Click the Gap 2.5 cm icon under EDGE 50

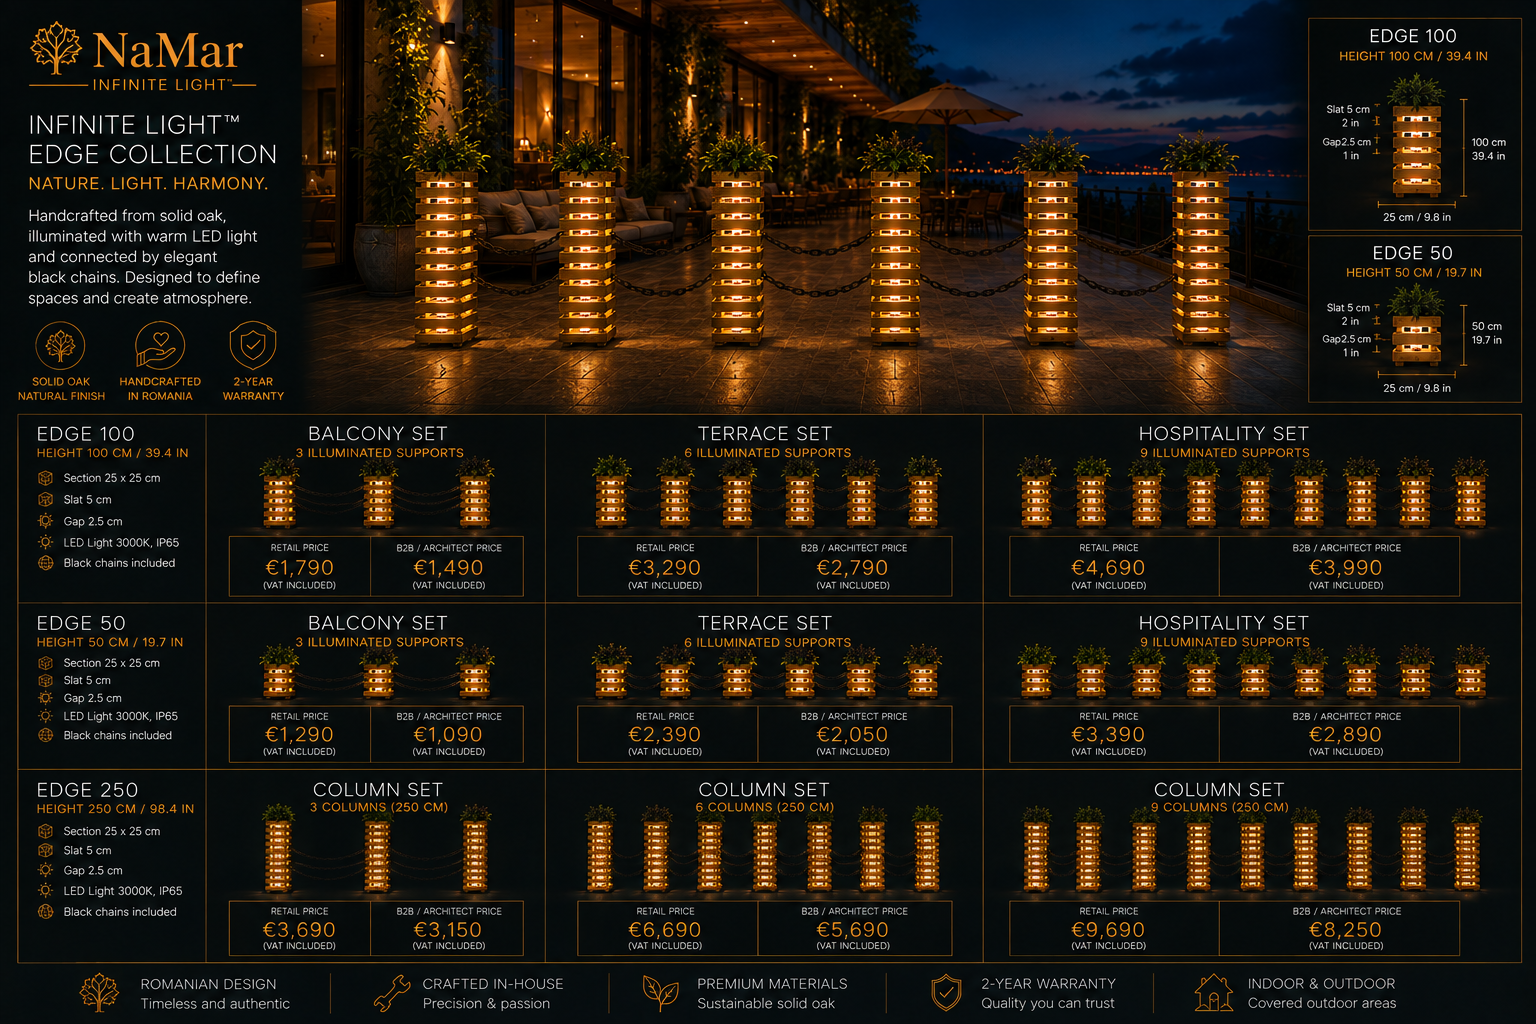[x=45, y=698]
